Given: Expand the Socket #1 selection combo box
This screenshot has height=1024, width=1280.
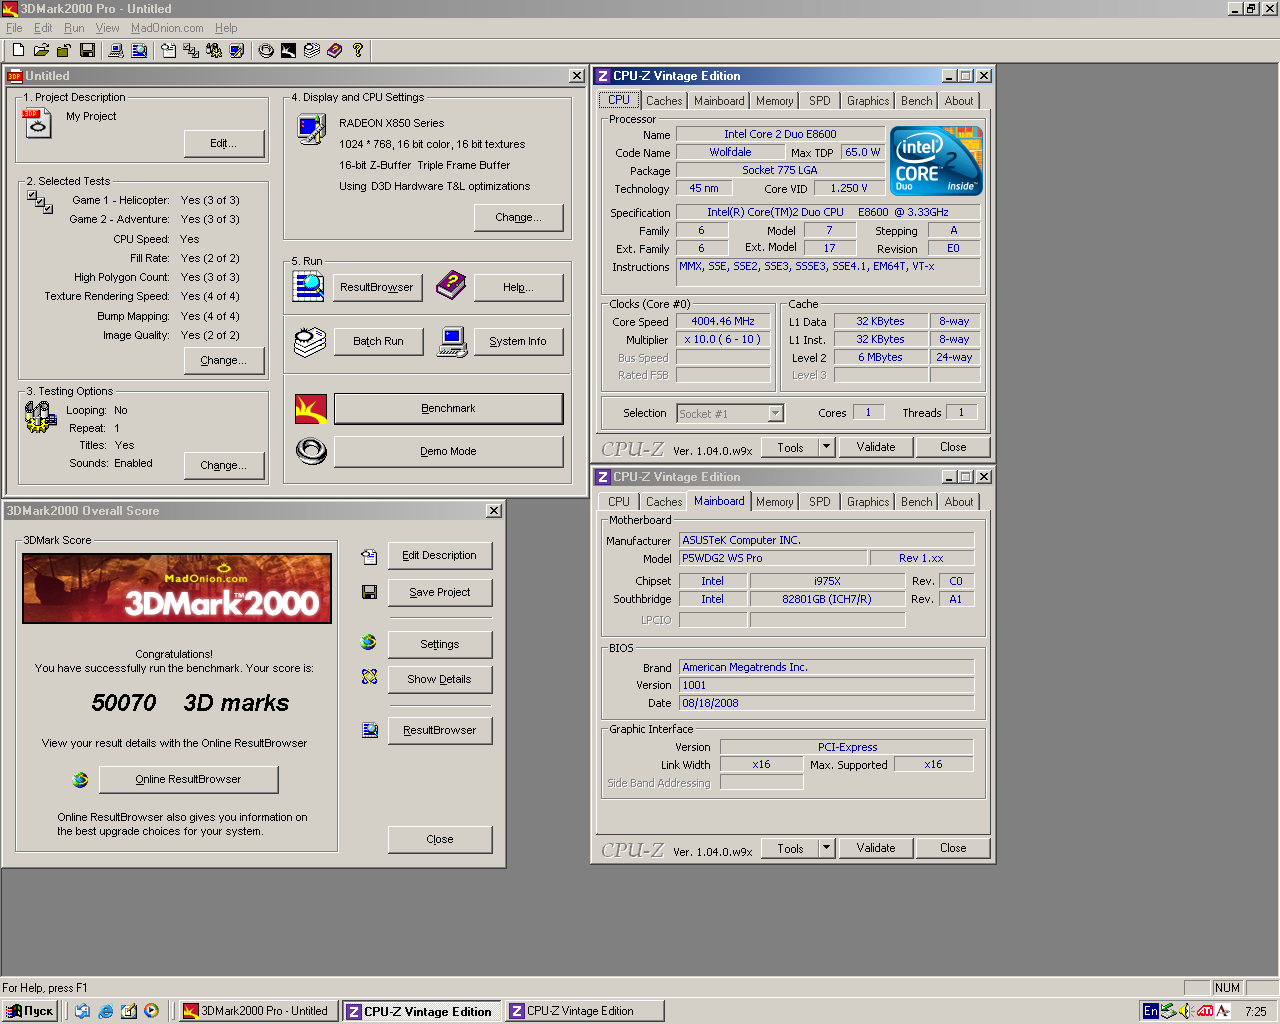Looking at the screenshot, I should tap(775, 413).
